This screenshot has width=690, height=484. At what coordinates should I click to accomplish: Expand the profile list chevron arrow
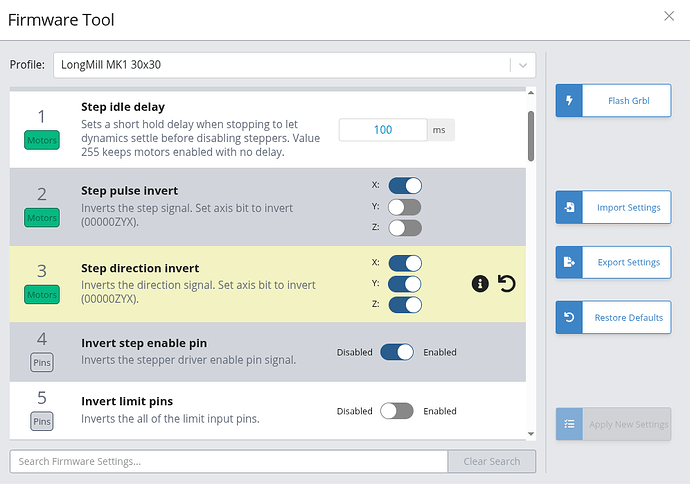point(523,66)
